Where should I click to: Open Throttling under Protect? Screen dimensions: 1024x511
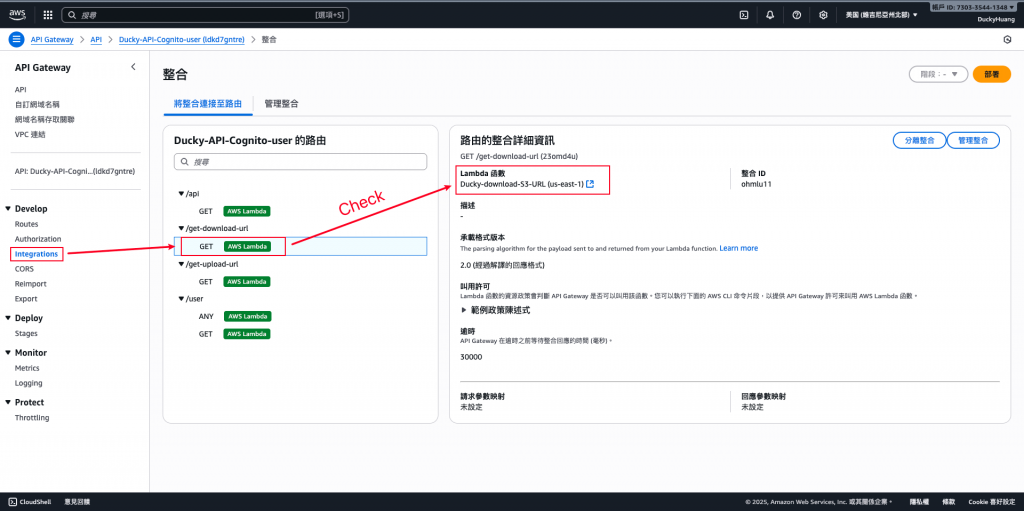click(32, 418)
